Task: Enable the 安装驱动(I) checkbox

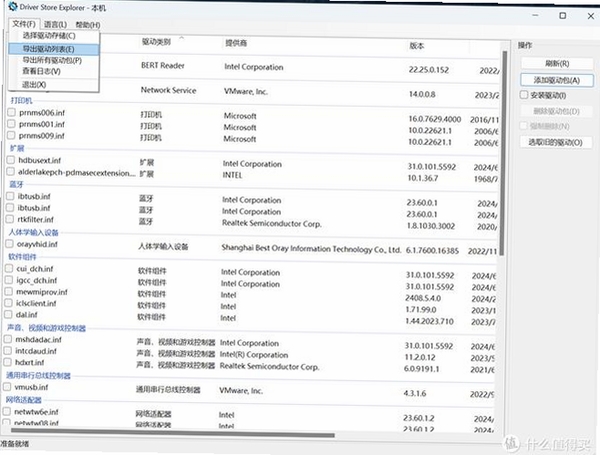Action: coord(524,95)
